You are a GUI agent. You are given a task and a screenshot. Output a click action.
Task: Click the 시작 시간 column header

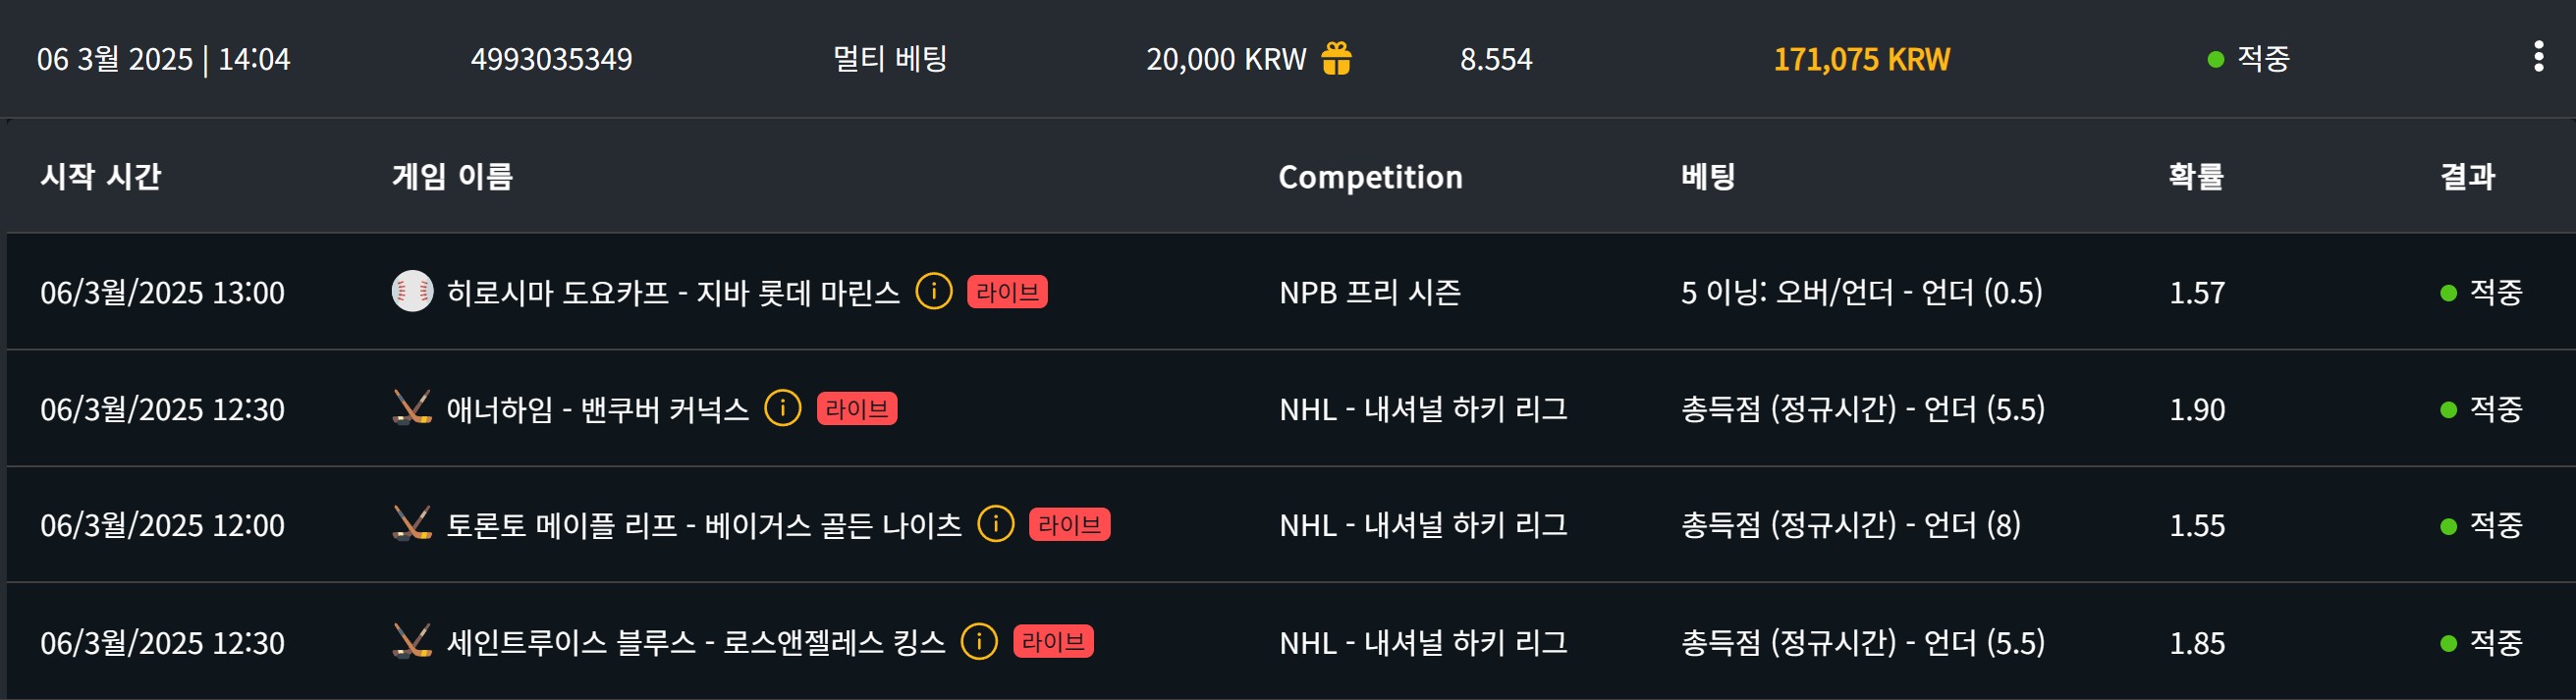click(100, 176)
